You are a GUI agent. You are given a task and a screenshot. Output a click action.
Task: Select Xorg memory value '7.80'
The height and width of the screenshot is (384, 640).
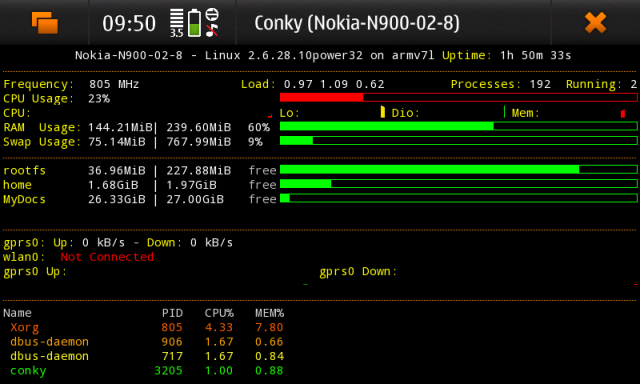pyautogui.click(x=269, y=327)
